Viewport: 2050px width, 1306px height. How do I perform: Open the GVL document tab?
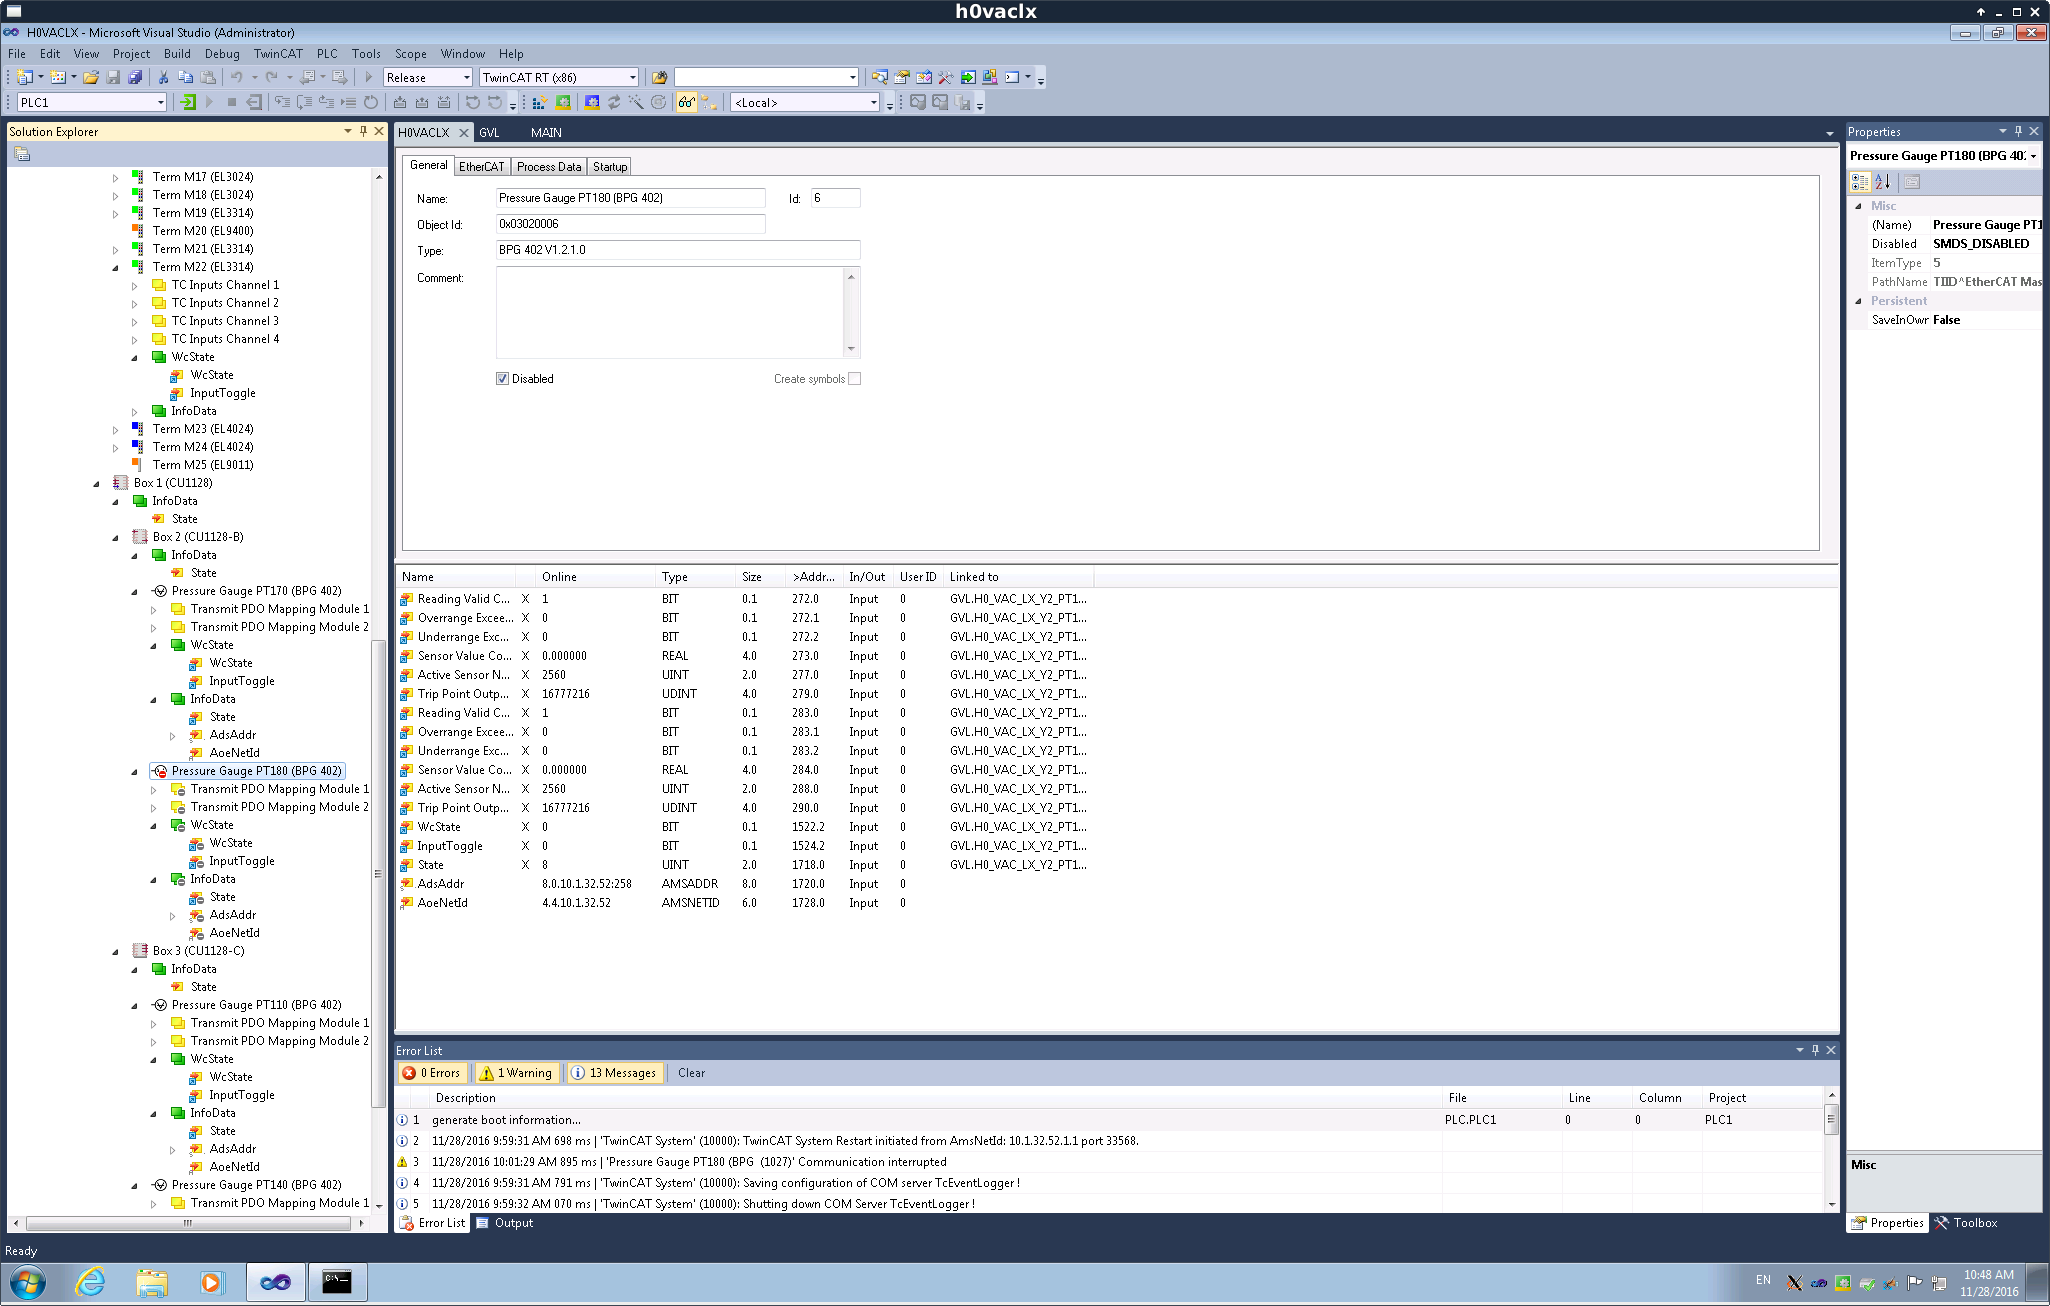(489, 132)
